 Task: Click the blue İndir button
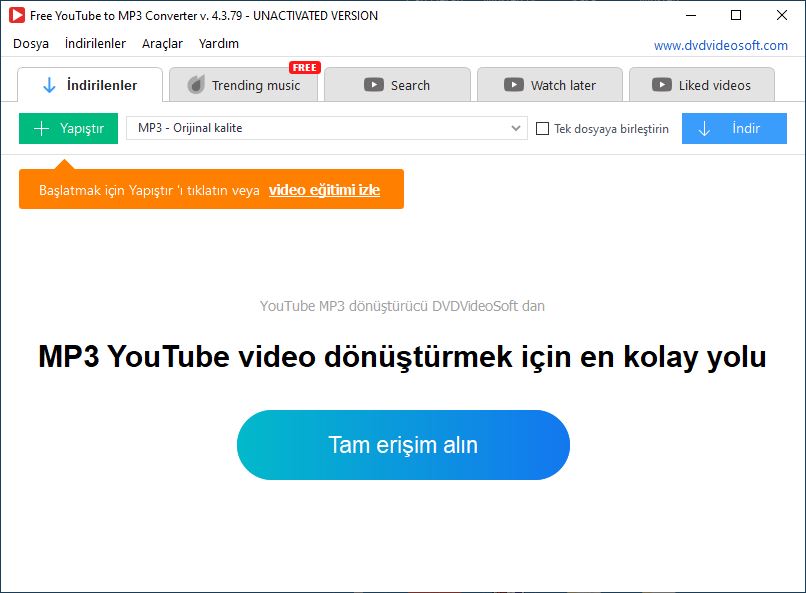pyautogui.click(x=734, y=128)
